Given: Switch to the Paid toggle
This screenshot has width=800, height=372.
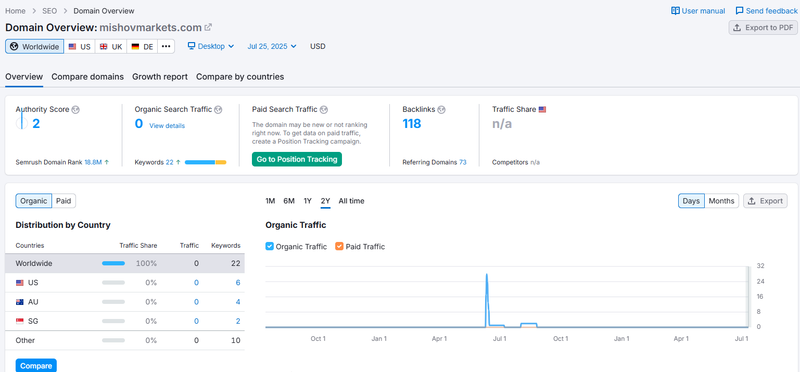Looking at the screenshot, I should (x=63, y=201).
